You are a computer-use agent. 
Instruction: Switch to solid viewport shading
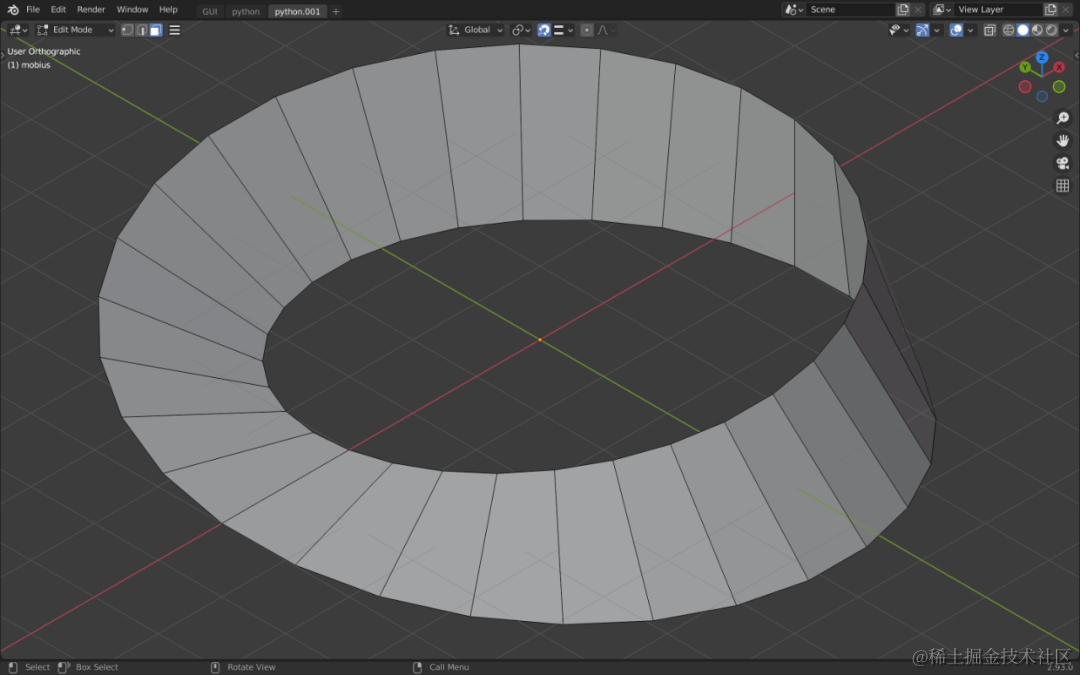pyautogui.click(x=1023, y=30)
